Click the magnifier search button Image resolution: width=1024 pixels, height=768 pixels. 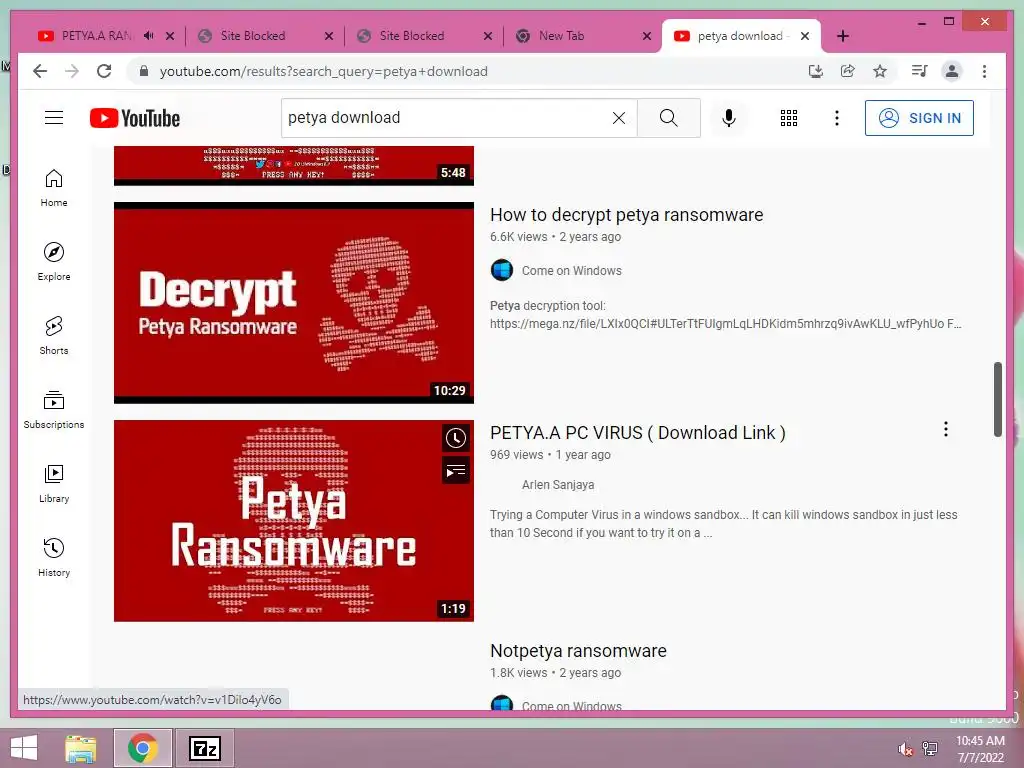[x=668, y=118]
